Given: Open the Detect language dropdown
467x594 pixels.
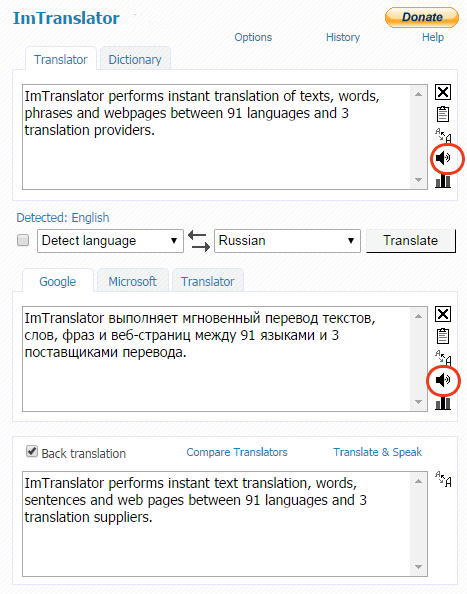Looking at the screenshot, I should [x=110, y=241].
